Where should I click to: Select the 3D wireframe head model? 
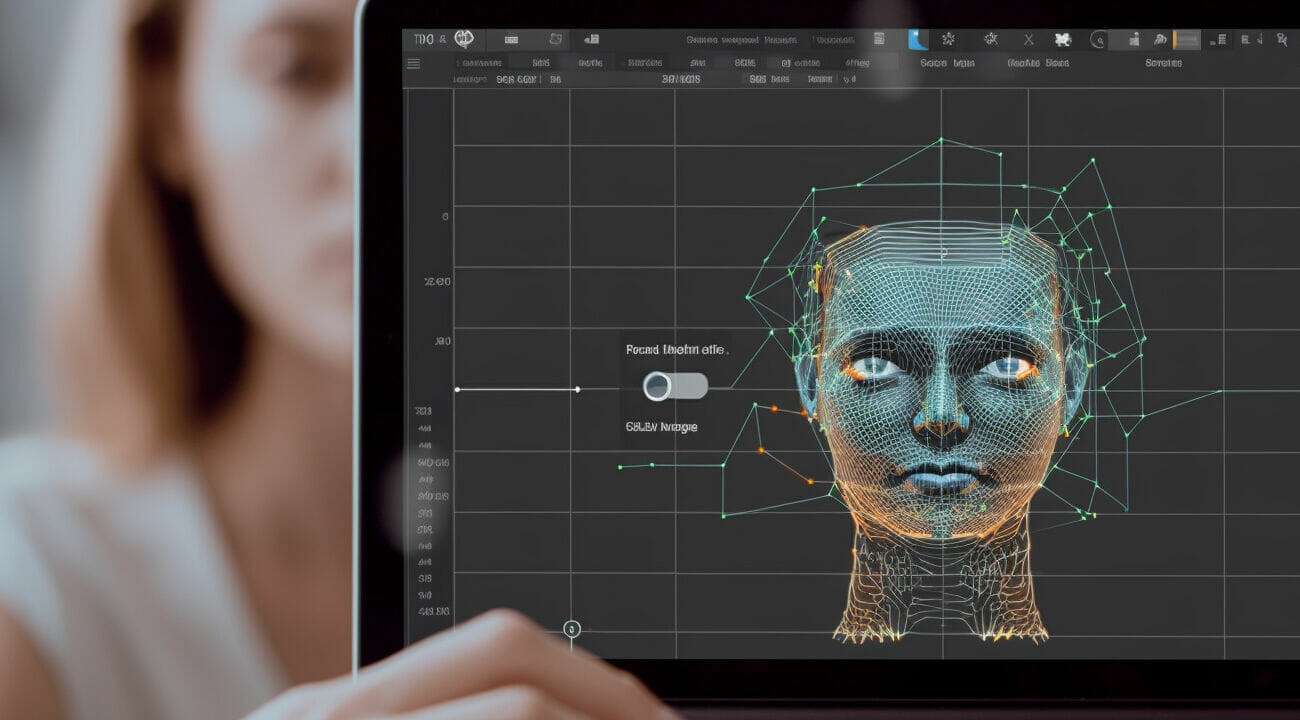point(941,430)
